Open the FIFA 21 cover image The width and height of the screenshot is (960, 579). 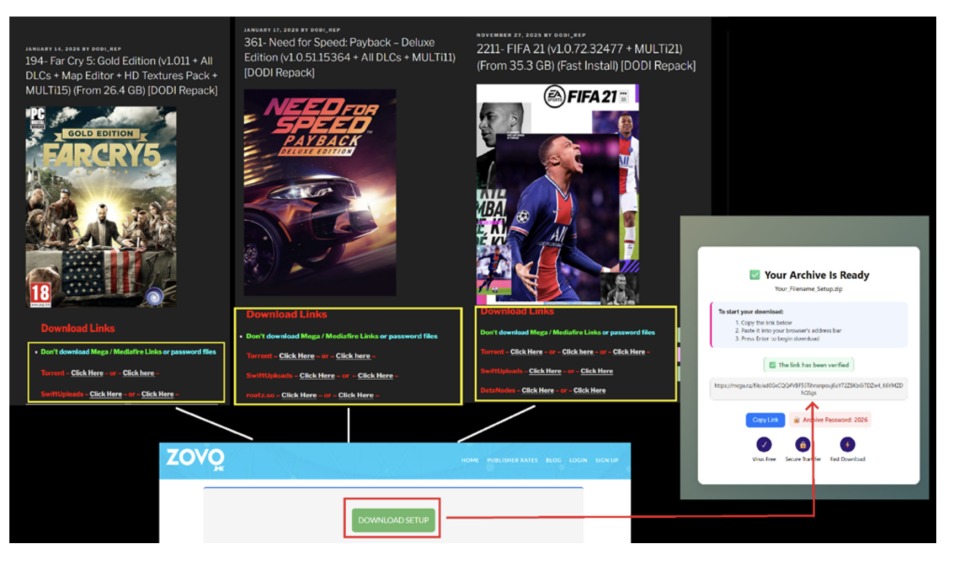point(557,193)
